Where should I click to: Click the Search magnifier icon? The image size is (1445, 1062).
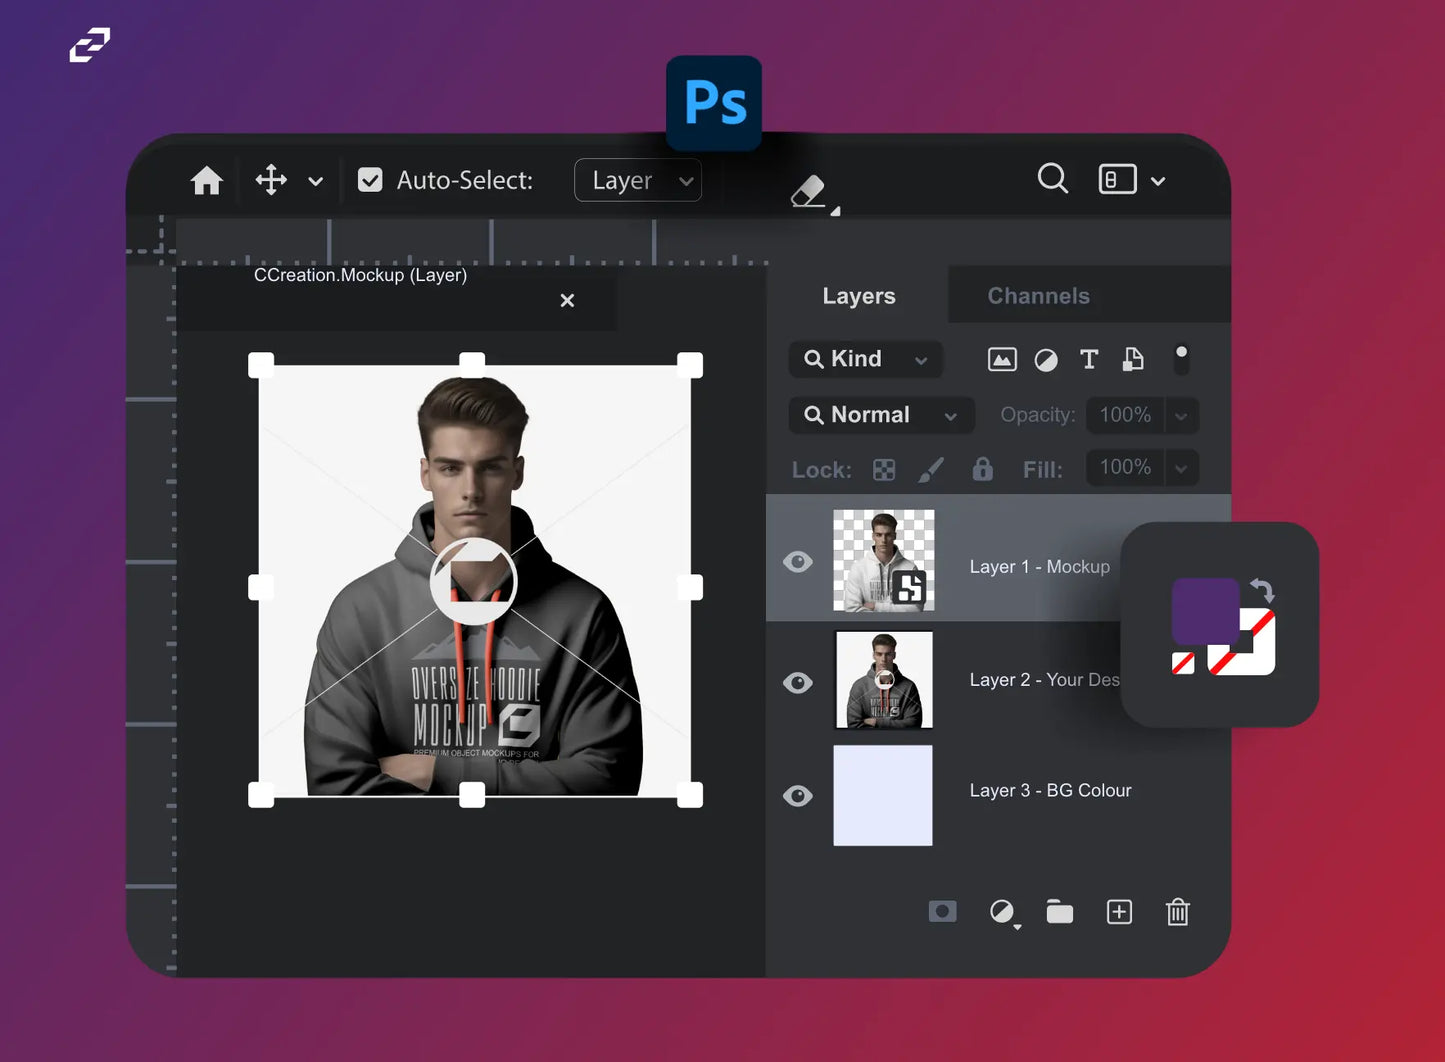click(1052, 179)
